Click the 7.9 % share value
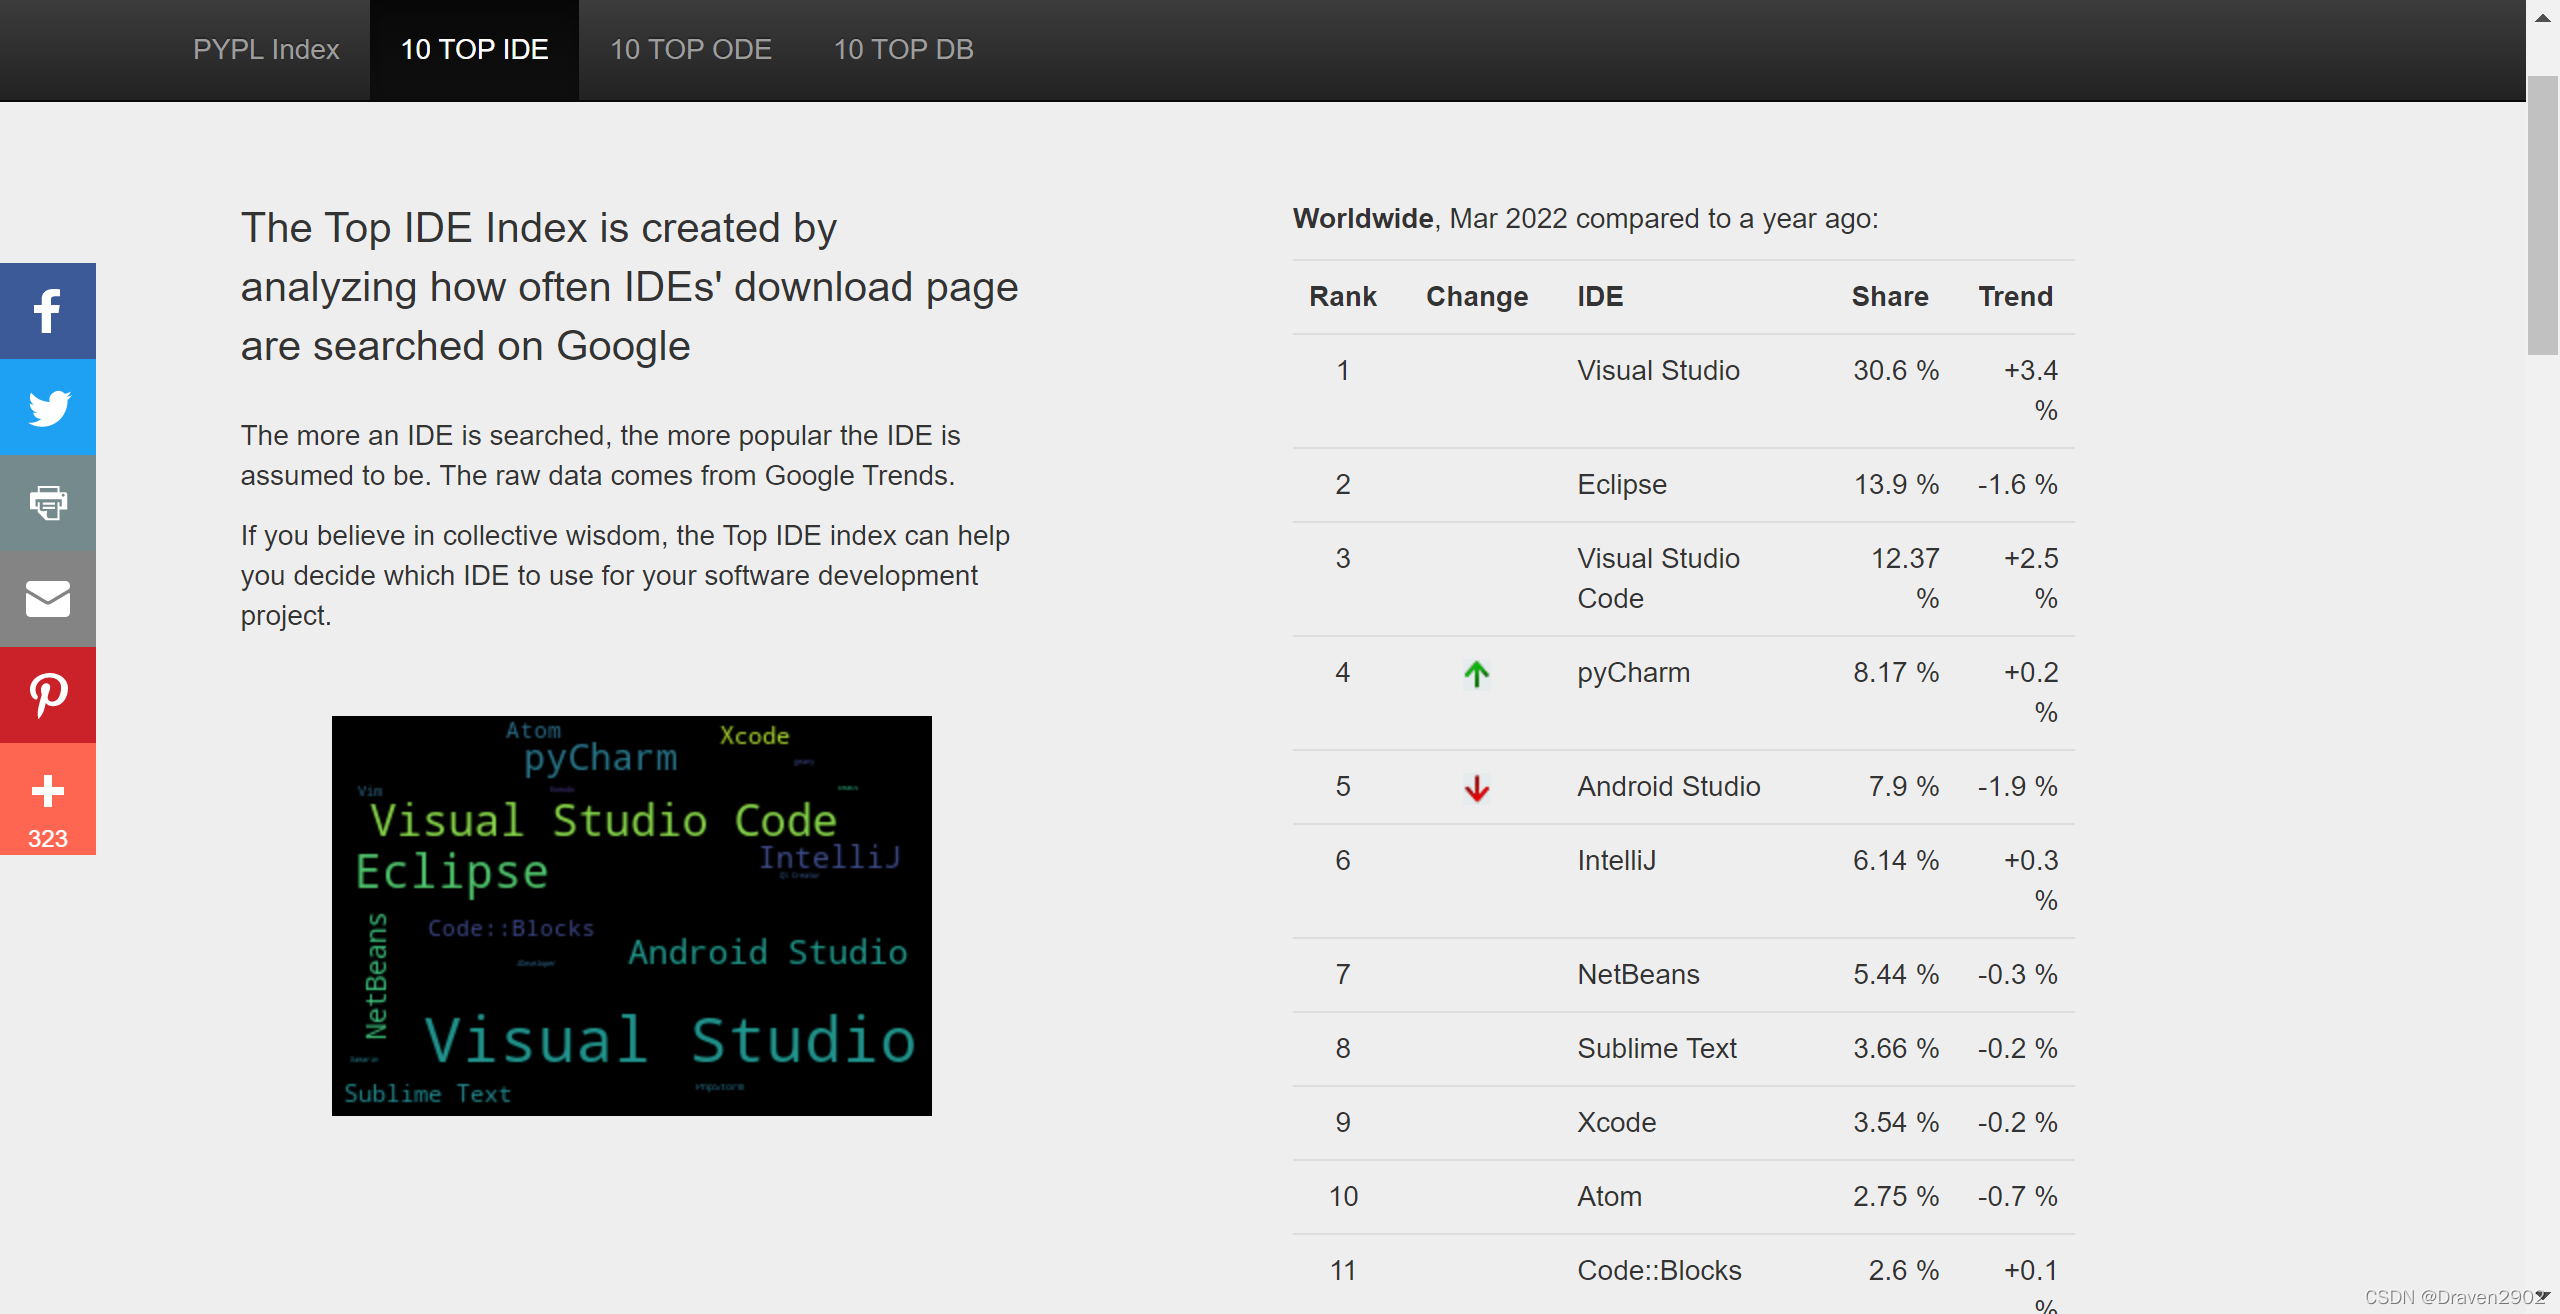2560x1314 pixels. (x=1903, y=786)
